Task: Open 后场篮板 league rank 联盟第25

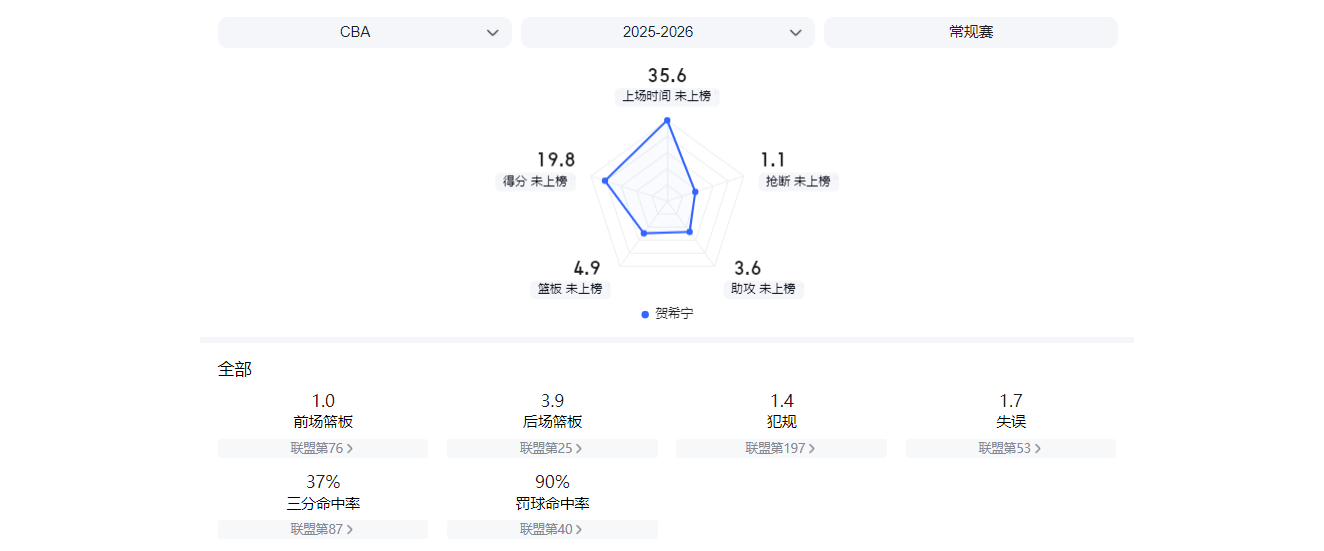Action: (551, 448)
